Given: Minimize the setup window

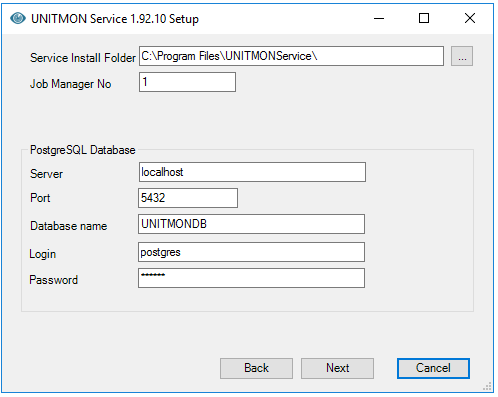Looking at the screenshot, I should (379, 18).
